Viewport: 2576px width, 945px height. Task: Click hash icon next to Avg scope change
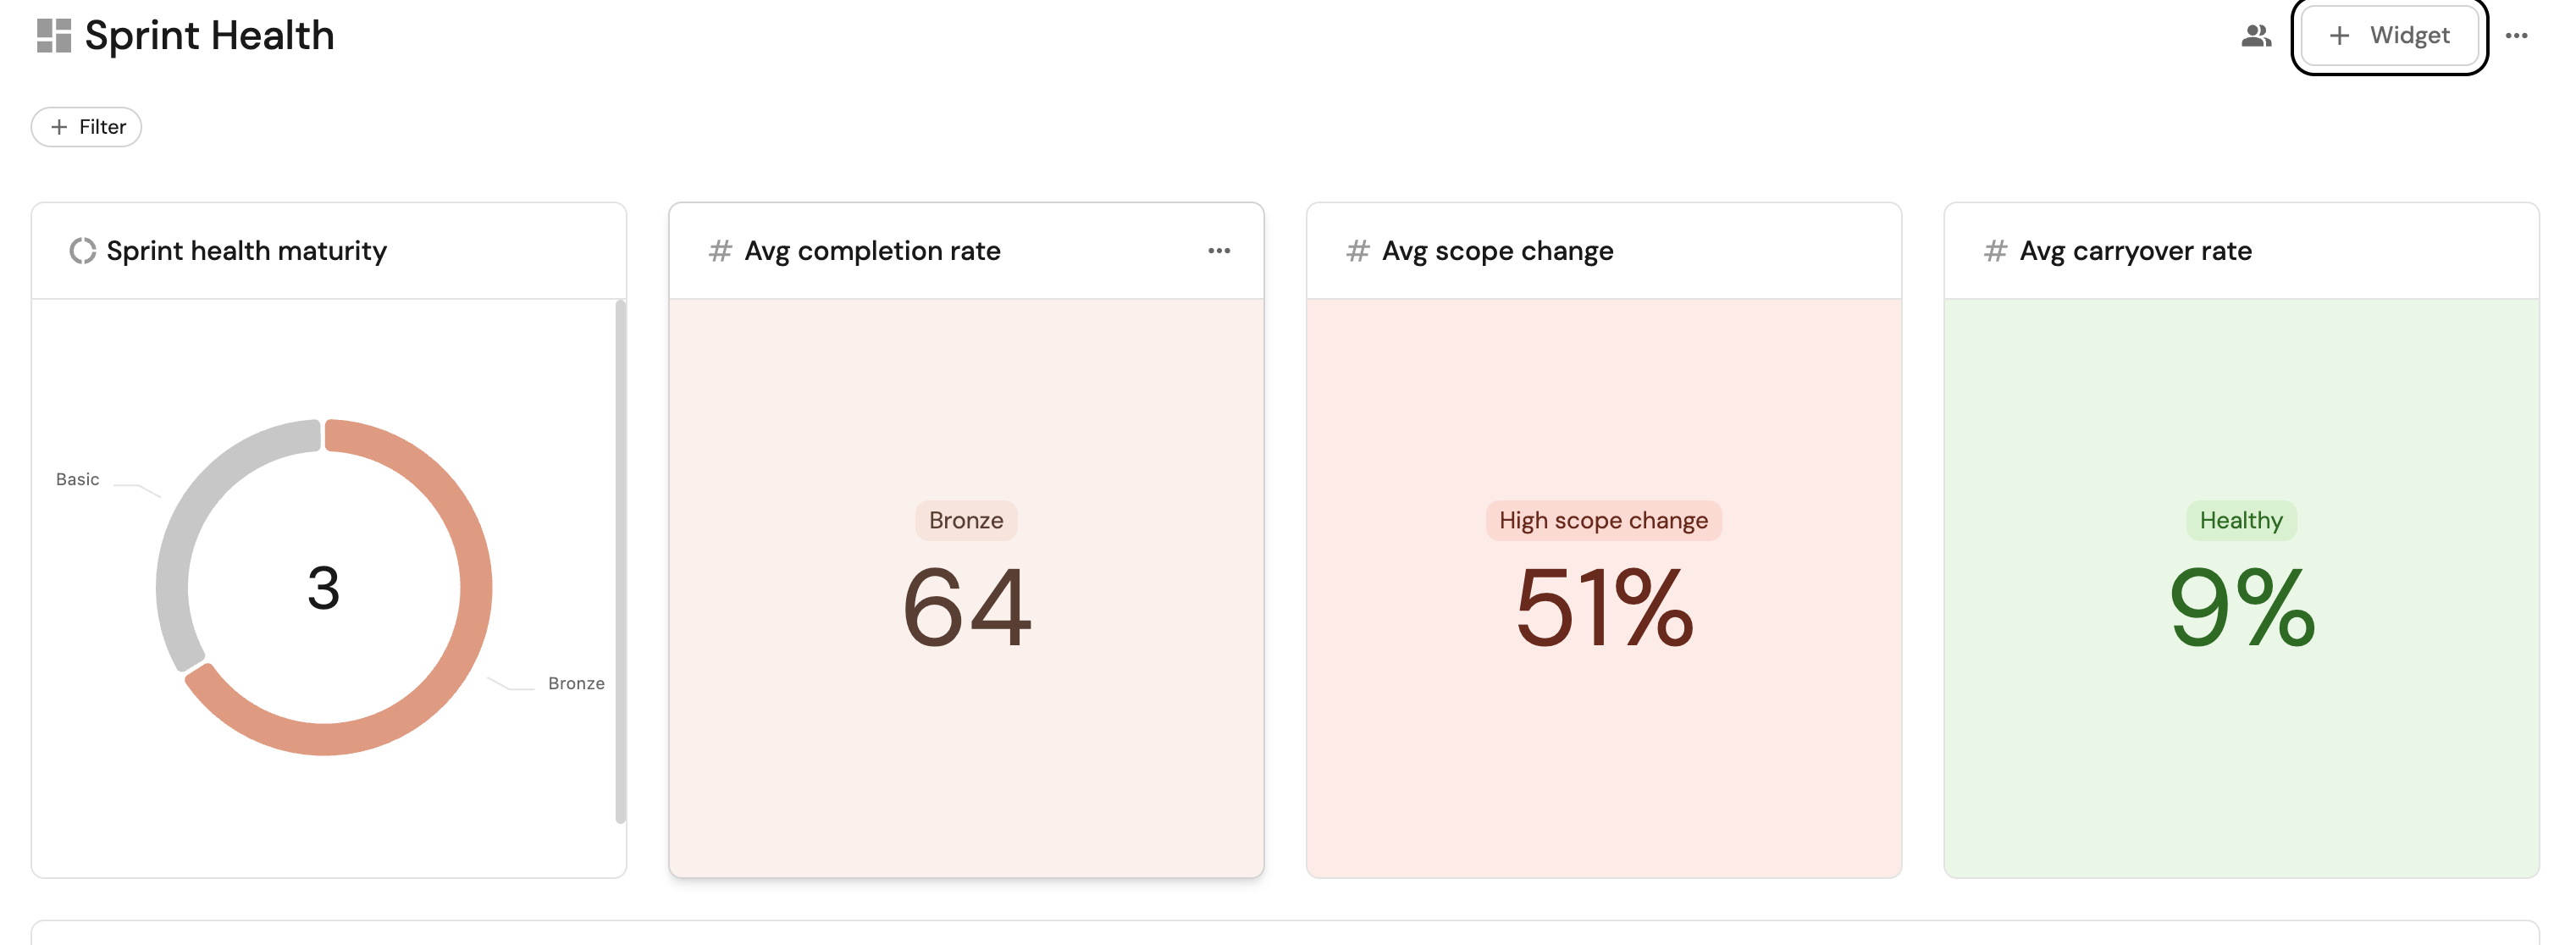tap(1357, 251)
